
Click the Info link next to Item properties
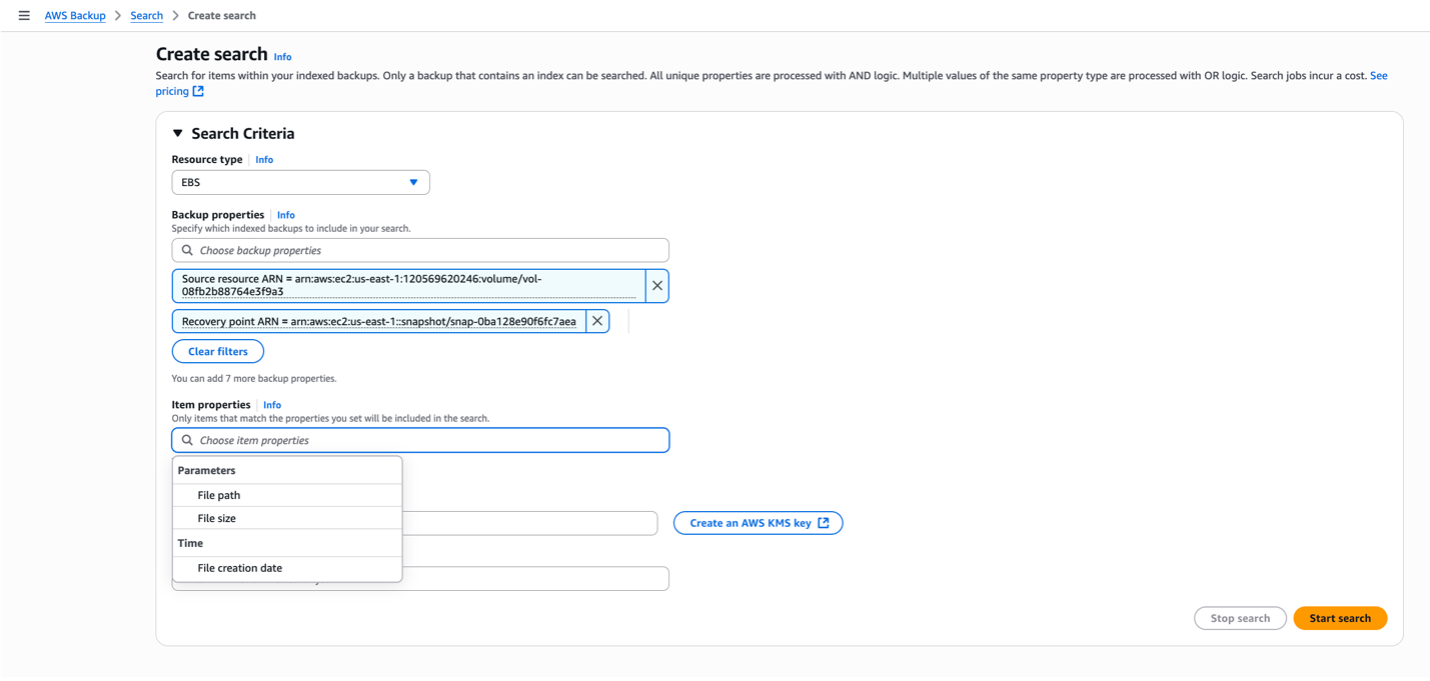click(x=272, y=404)
